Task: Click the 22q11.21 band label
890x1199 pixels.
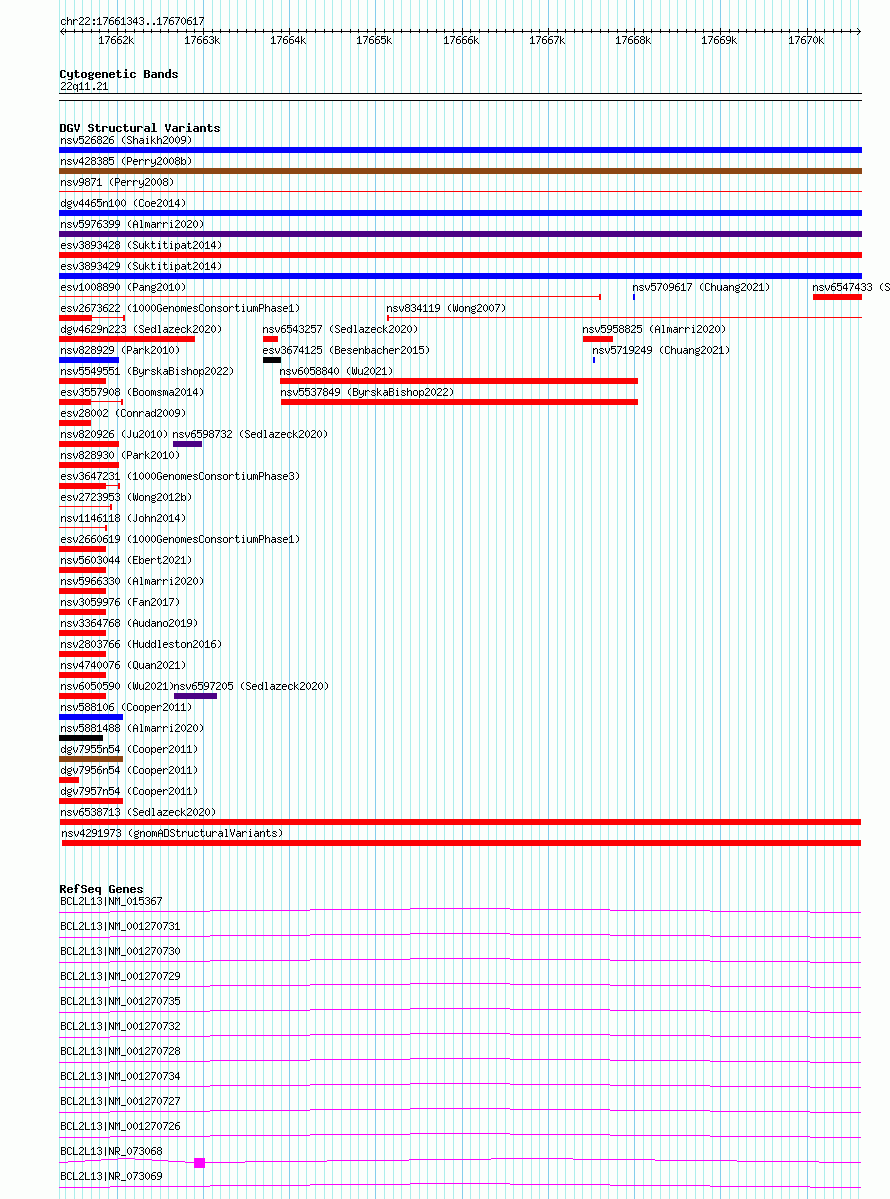Action: coord(84,86)
